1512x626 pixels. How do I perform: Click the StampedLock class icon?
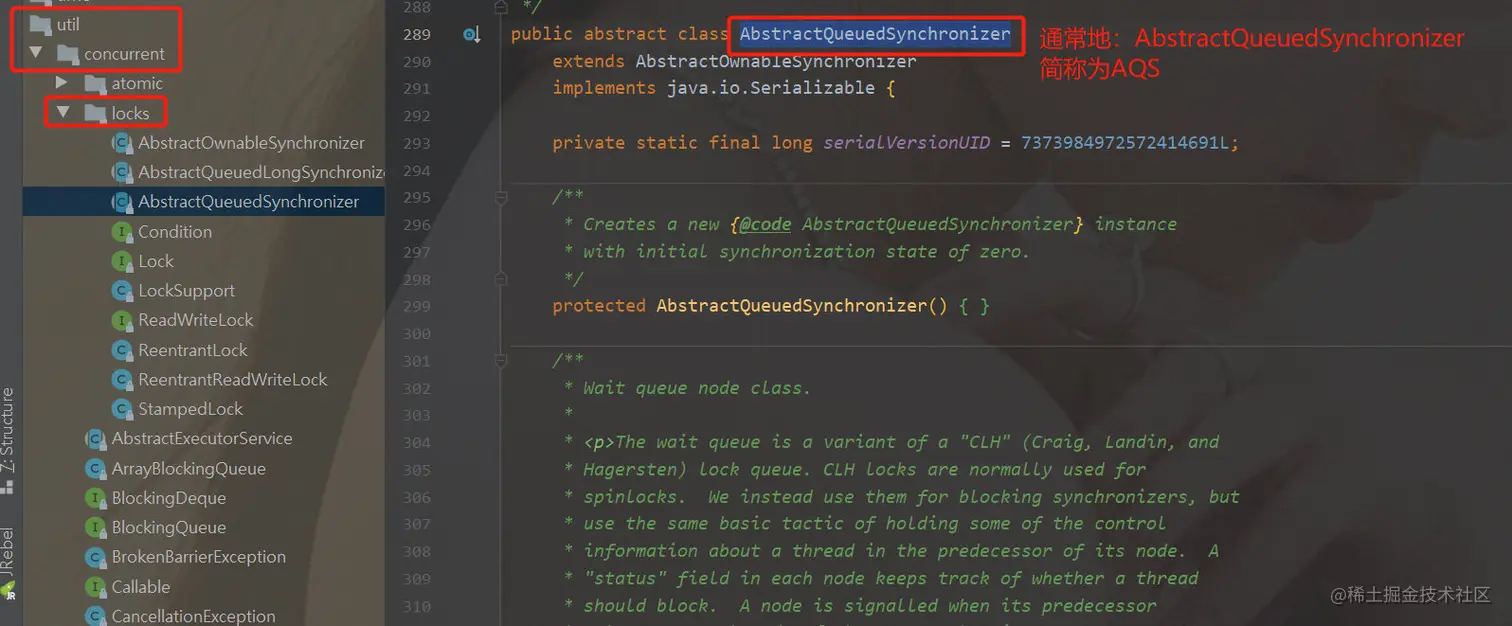point(122,409)
